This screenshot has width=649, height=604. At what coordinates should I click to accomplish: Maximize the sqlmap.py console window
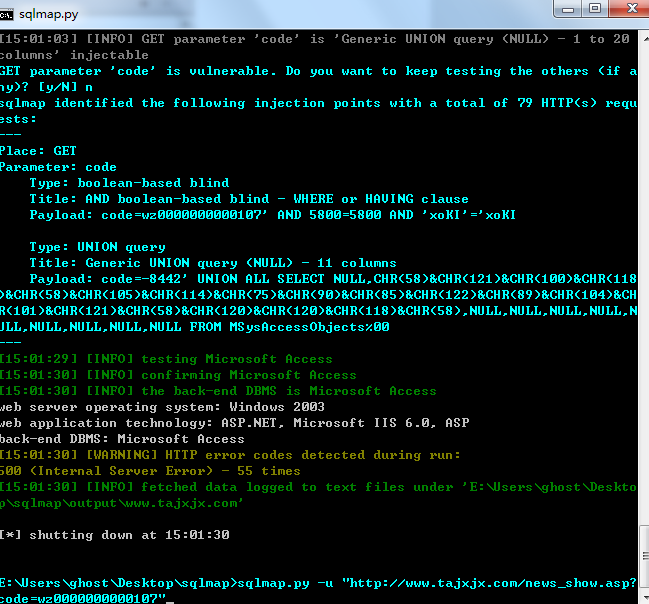[595, 8]
